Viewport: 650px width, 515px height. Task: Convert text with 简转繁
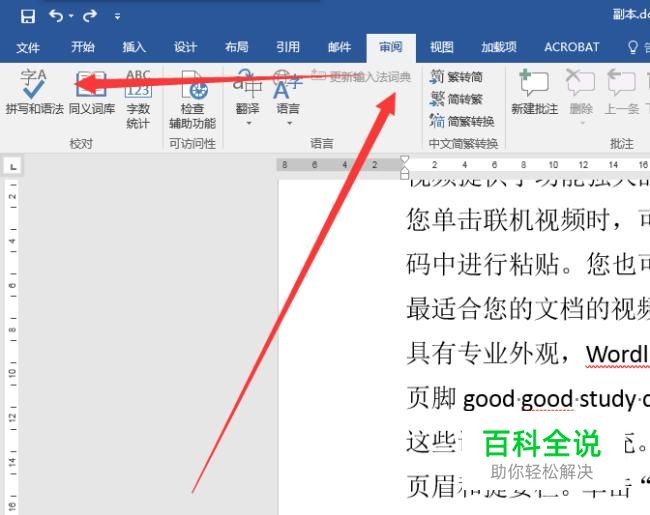pyautogui.click(x=456, y=99)
